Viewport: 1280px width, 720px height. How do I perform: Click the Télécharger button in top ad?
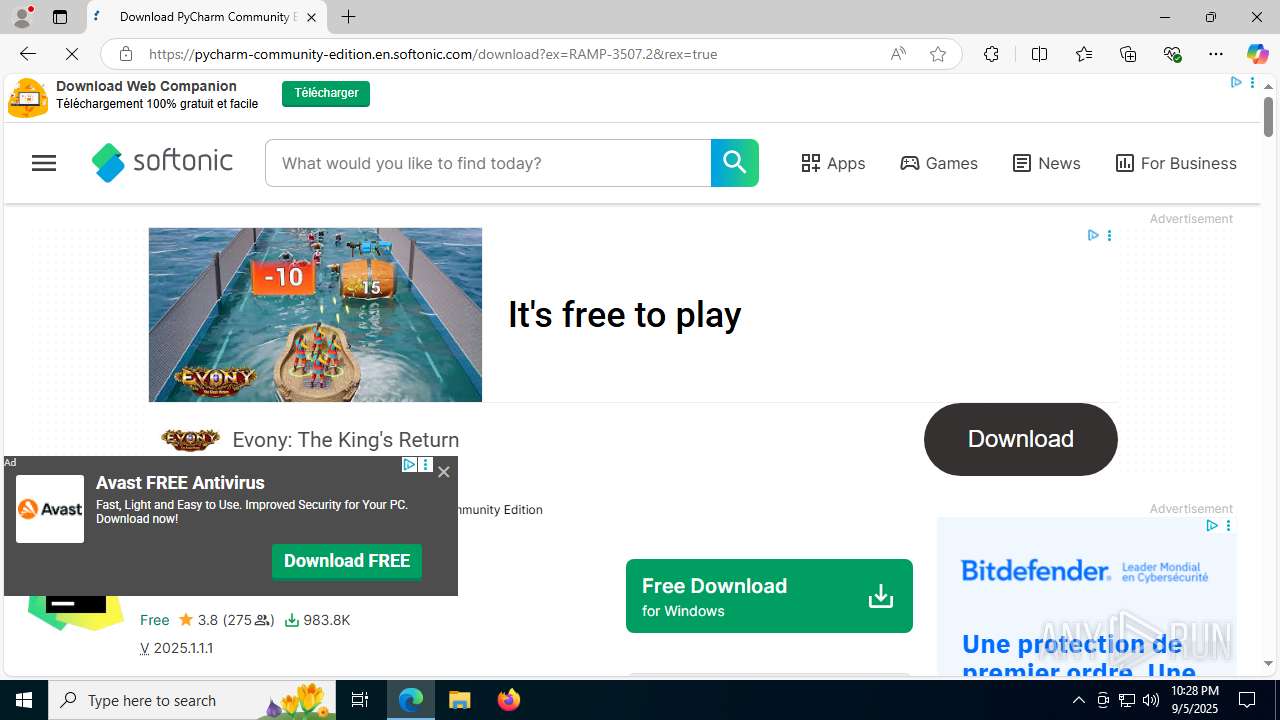click(x=326, y=93)
